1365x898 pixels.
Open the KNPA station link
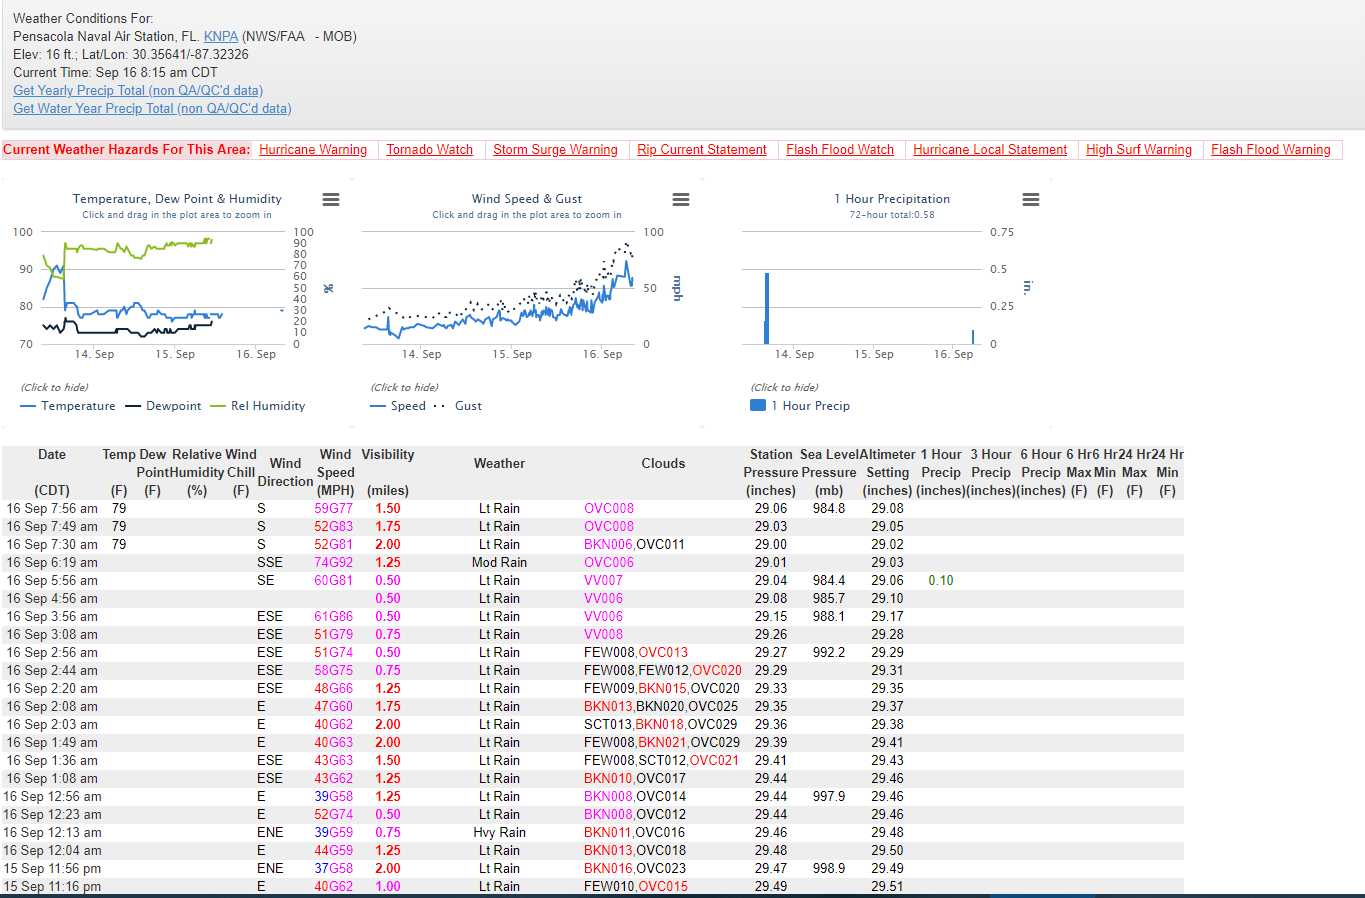pos(221,36)
